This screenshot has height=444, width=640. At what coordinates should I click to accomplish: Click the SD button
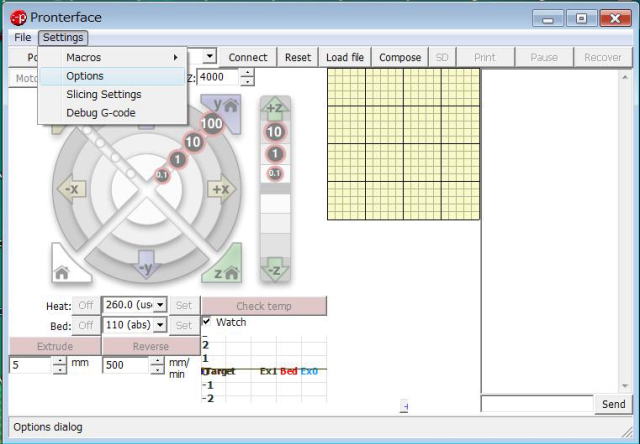tap(442, 58)
